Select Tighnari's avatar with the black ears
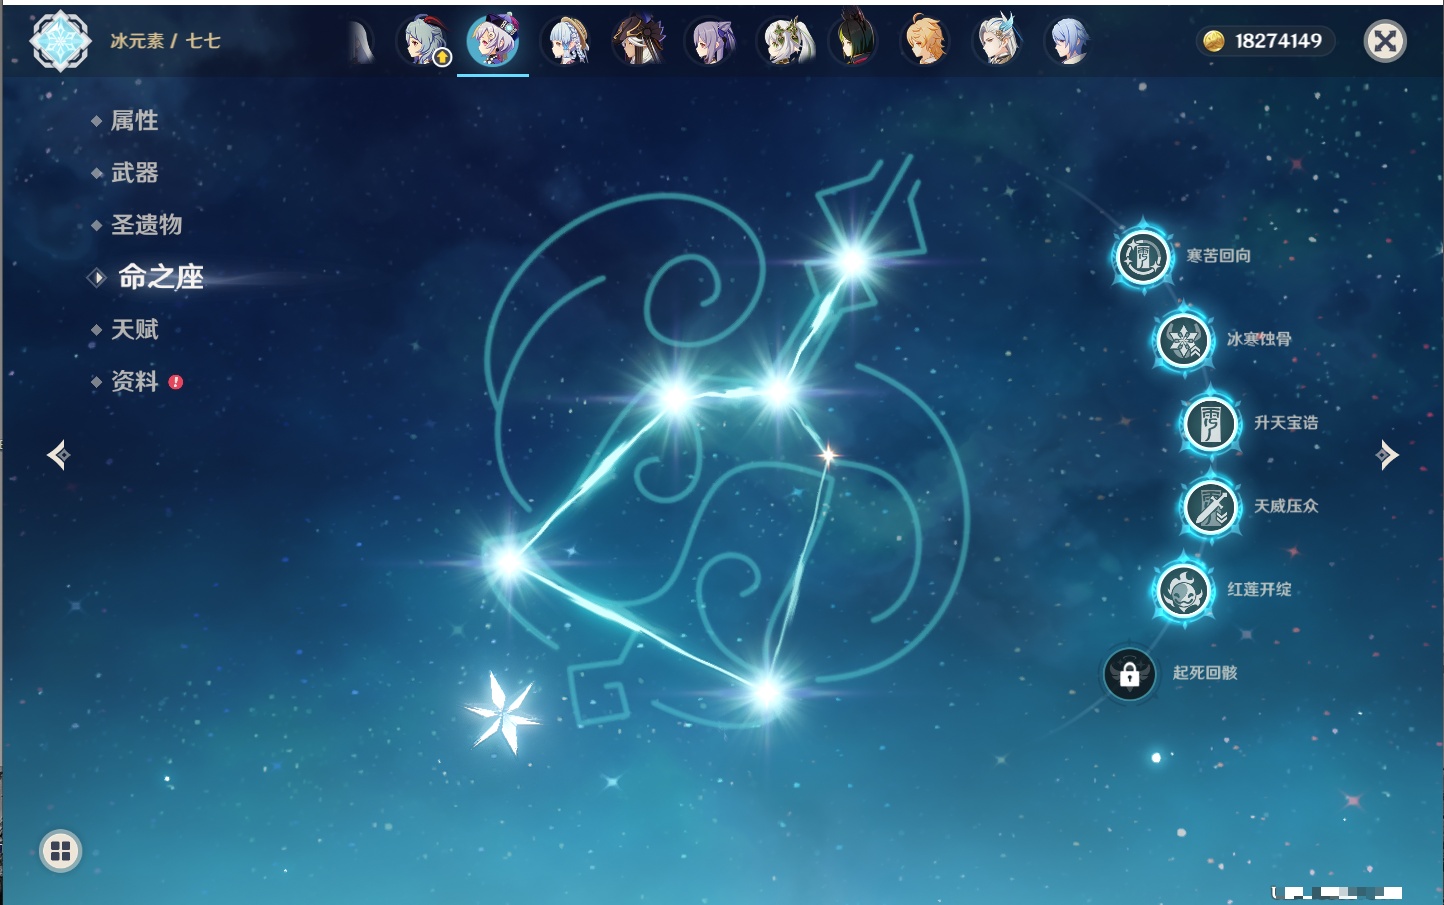The image size is (1444, 905). tap(855, 39)
